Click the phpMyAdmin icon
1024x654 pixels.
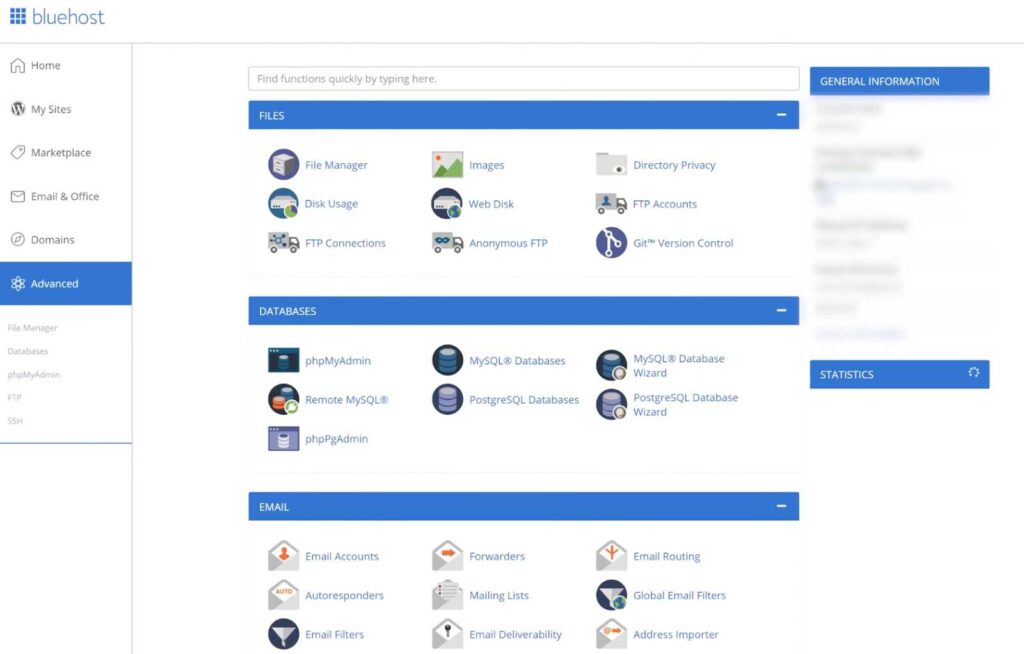[x=283, y=361]
